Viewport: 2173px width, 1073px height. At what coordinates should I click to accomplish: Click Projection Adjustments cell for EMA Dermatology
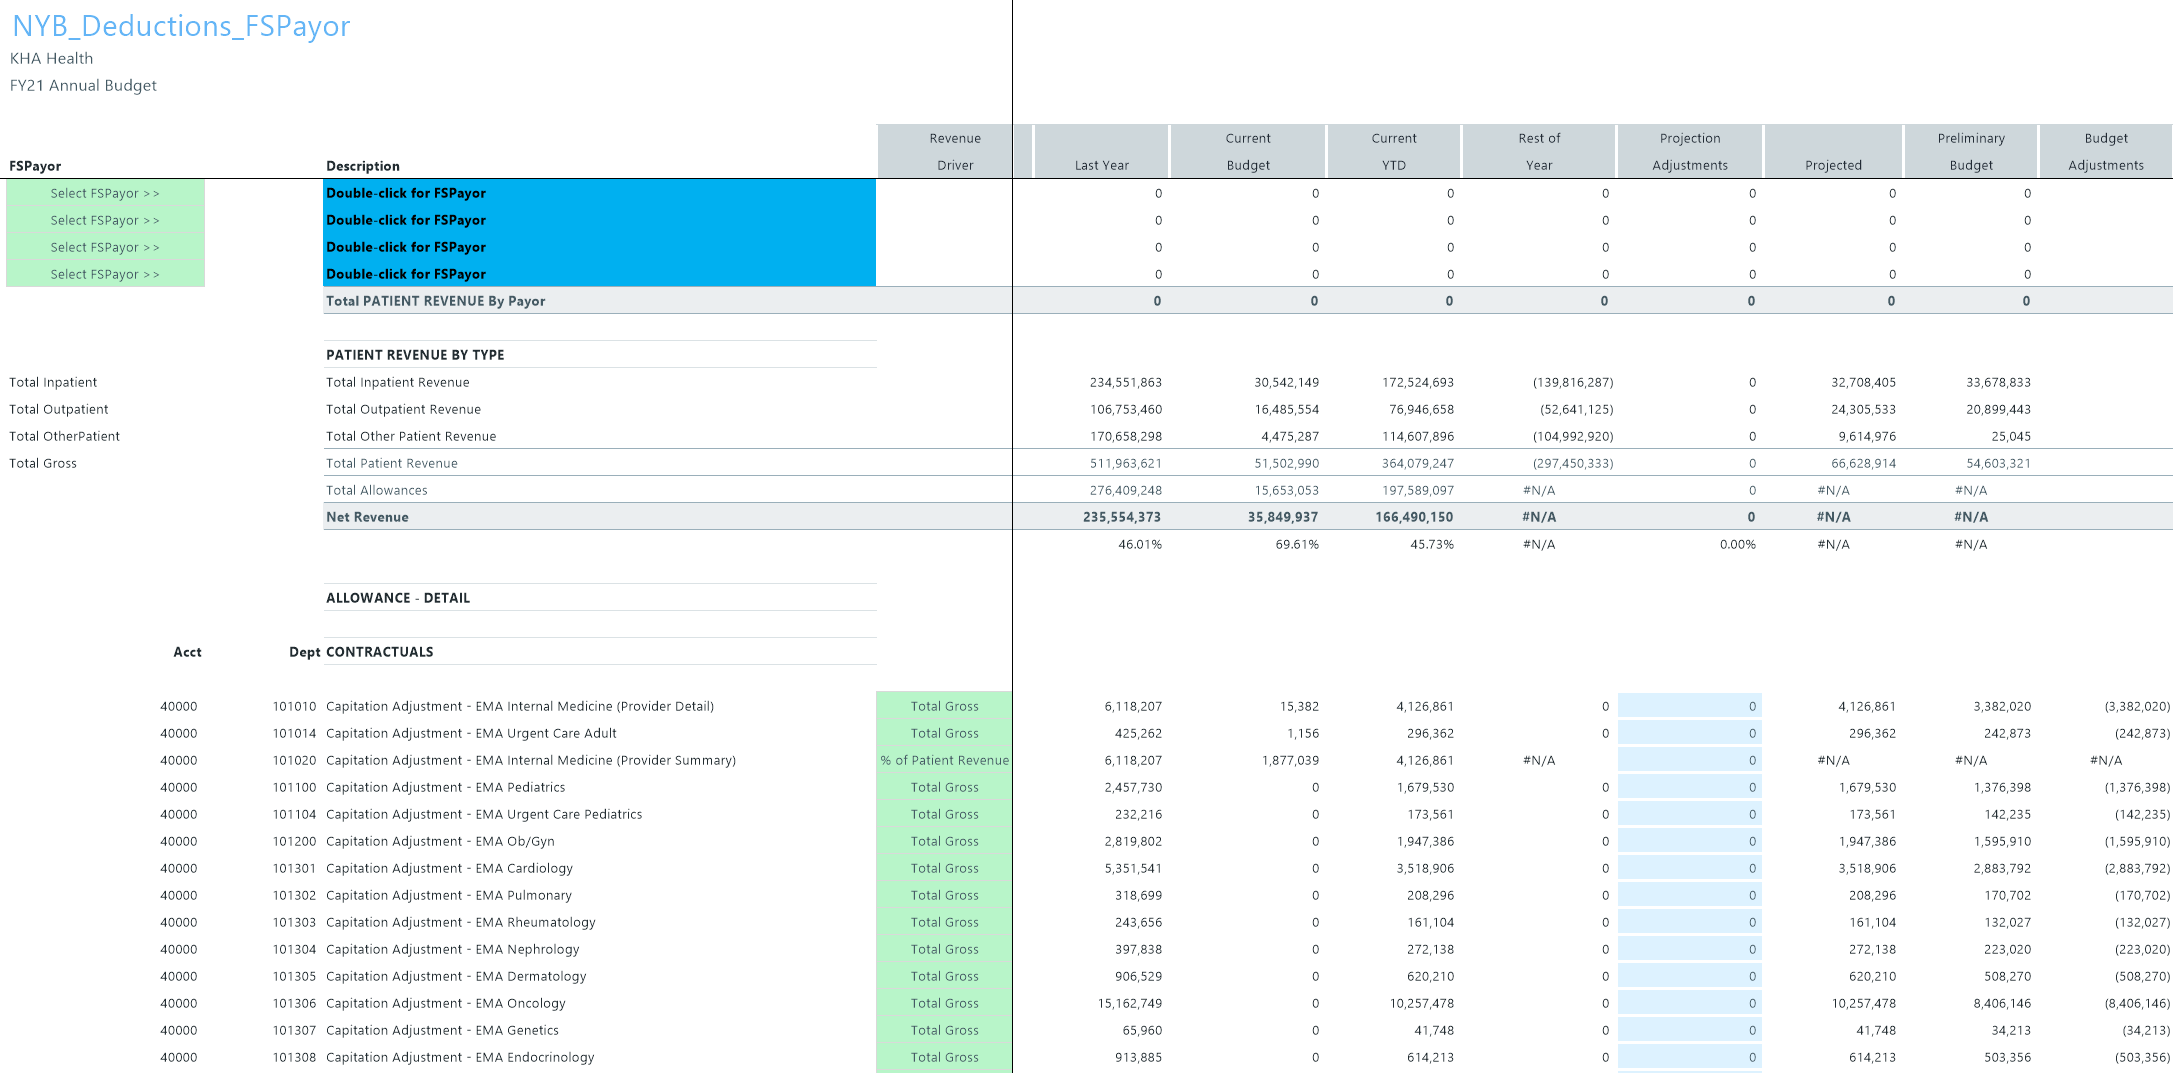click(x=1689, y=976)
